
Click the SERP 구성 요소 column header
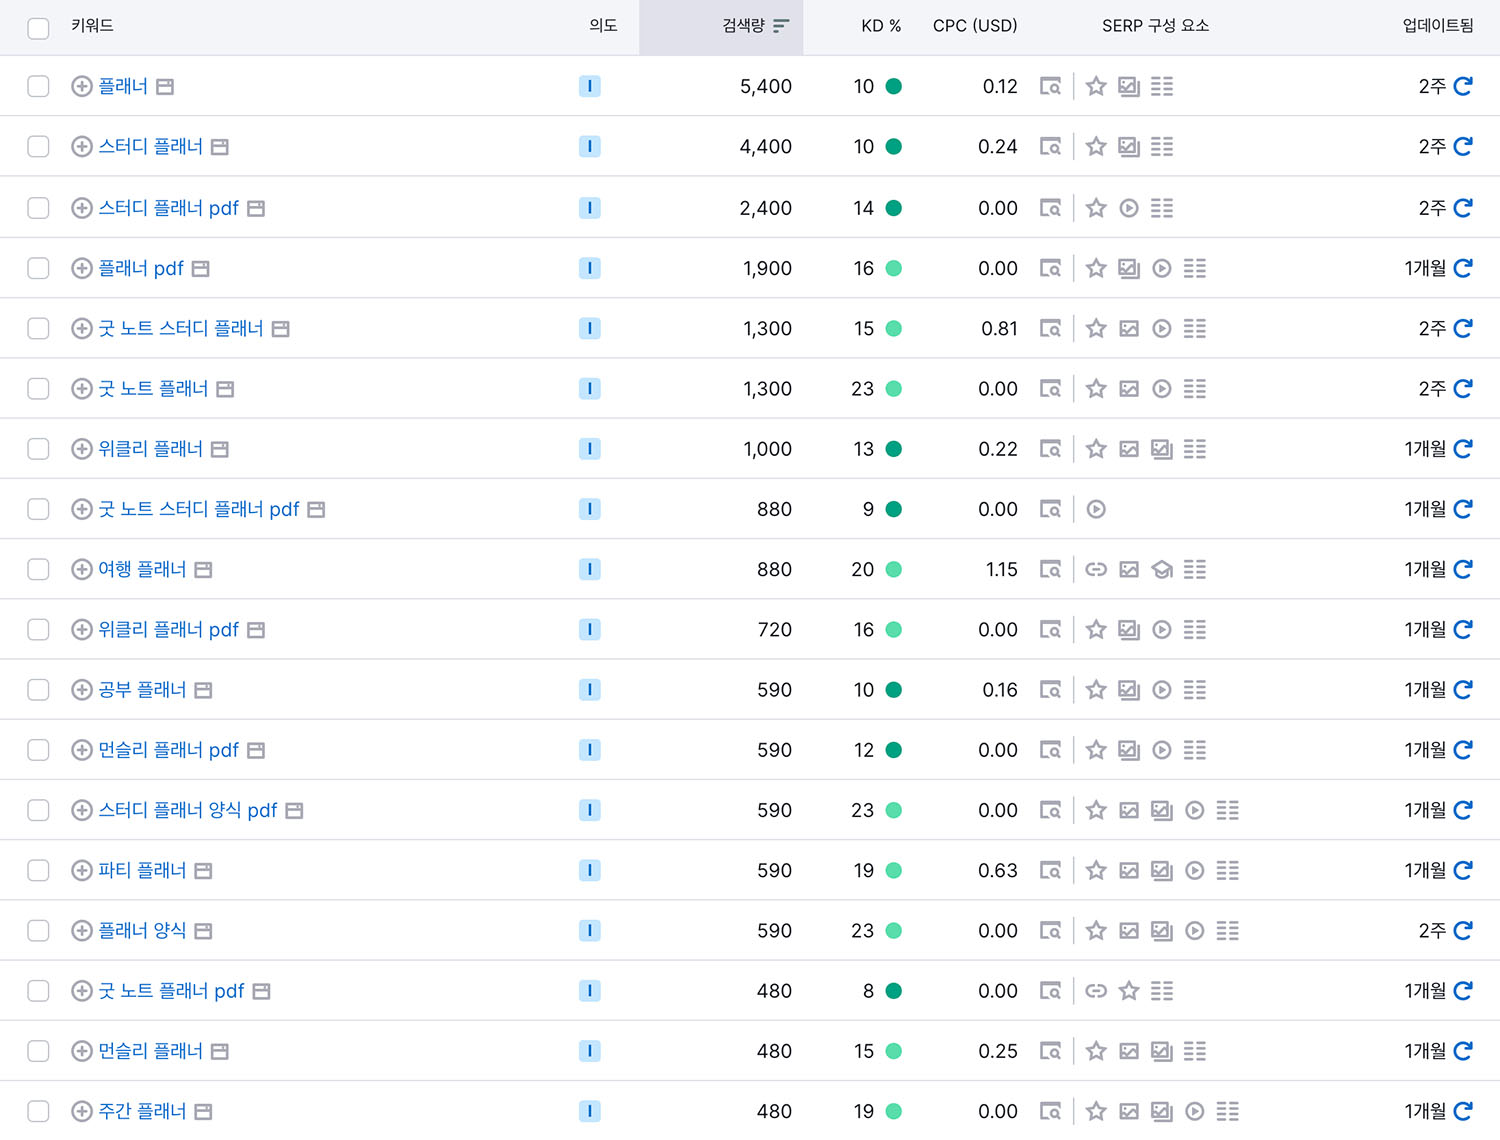tap(1155, 26)
